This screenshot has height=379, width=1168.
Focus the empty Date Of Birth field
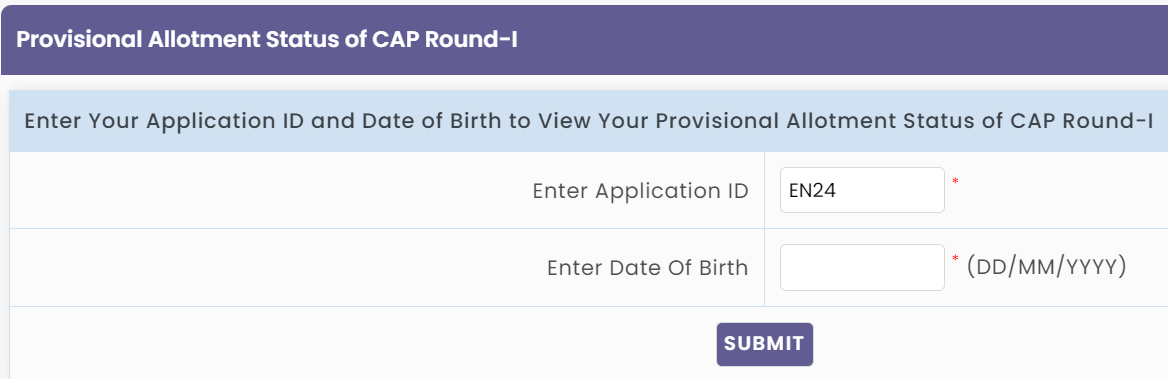point(862,267)
